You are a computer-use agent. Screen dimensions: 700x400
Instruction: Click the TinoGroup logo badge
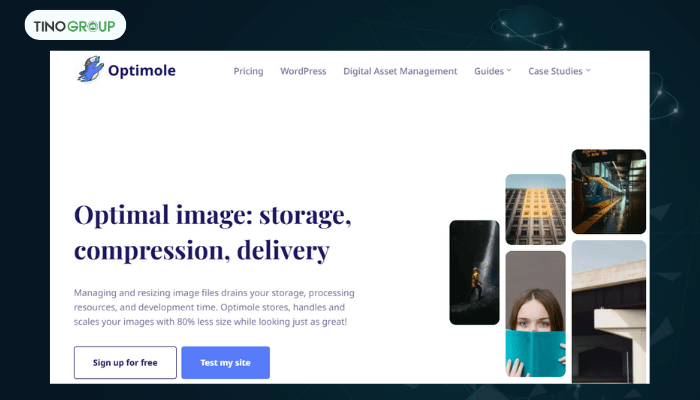(75, 25)
